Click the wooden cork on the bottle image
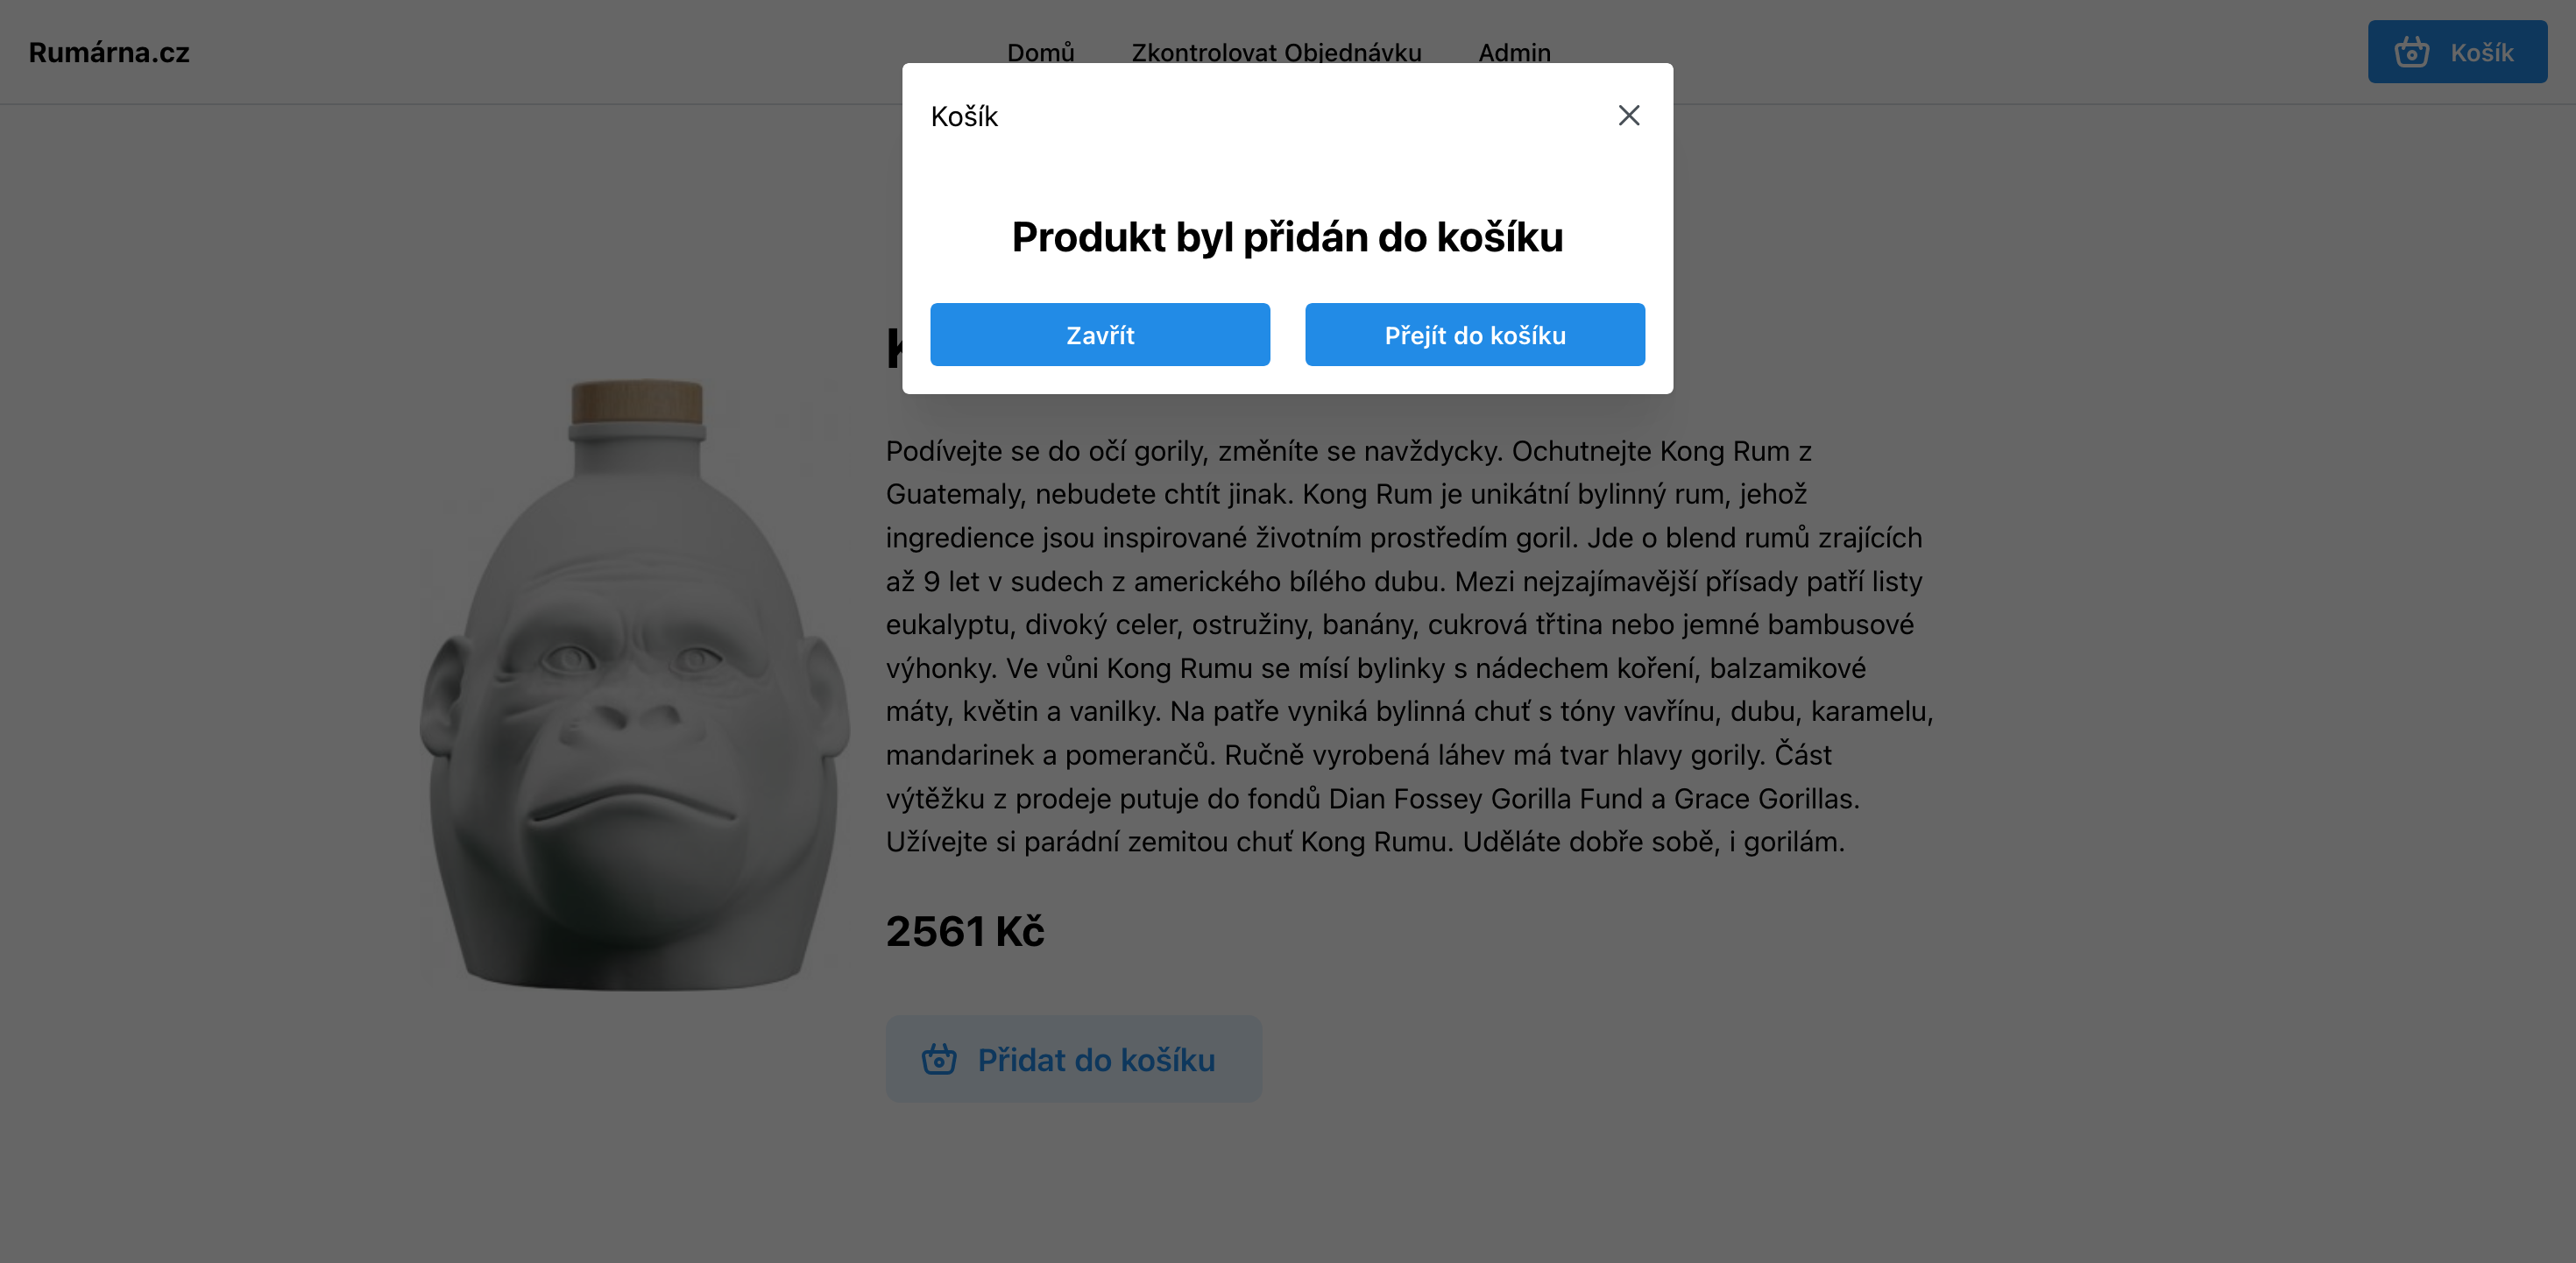Screen dimensions: 2576x1263 coord(637,402)
